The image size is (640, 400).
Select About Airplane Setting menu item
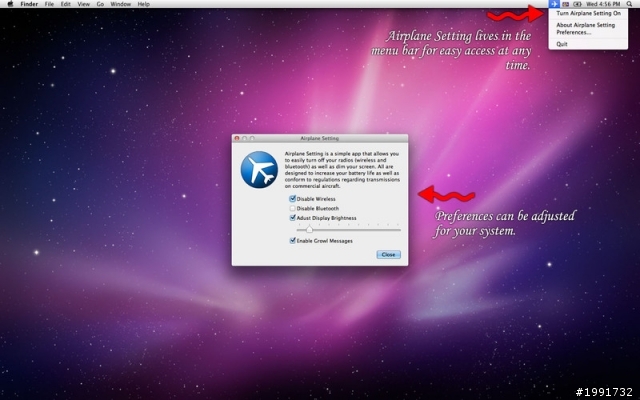585,25
